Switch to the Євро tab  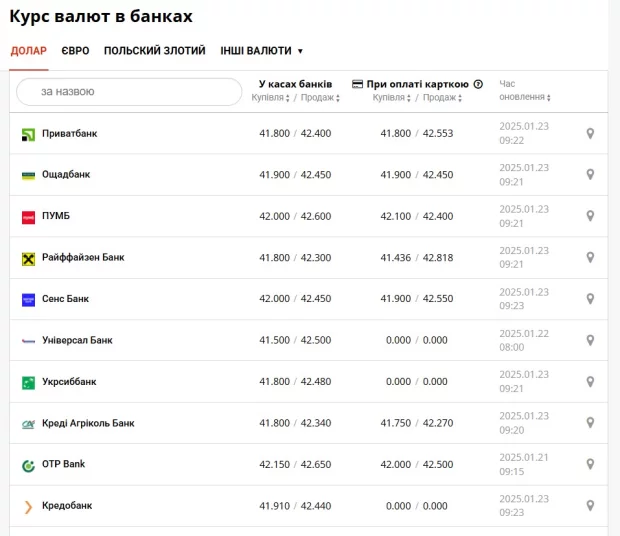point(75,51)
